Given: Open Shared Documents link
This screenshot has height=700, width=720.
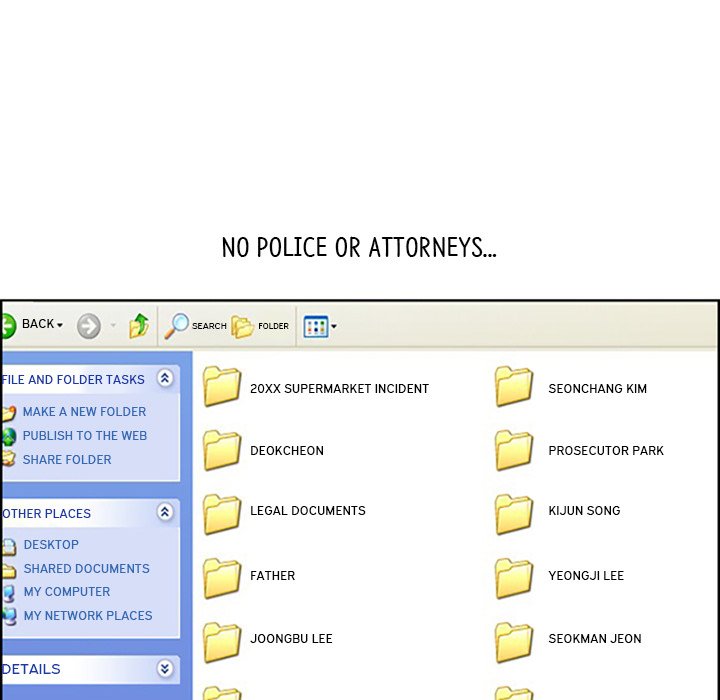Looking at the screenshot, I should coord(87,568).
